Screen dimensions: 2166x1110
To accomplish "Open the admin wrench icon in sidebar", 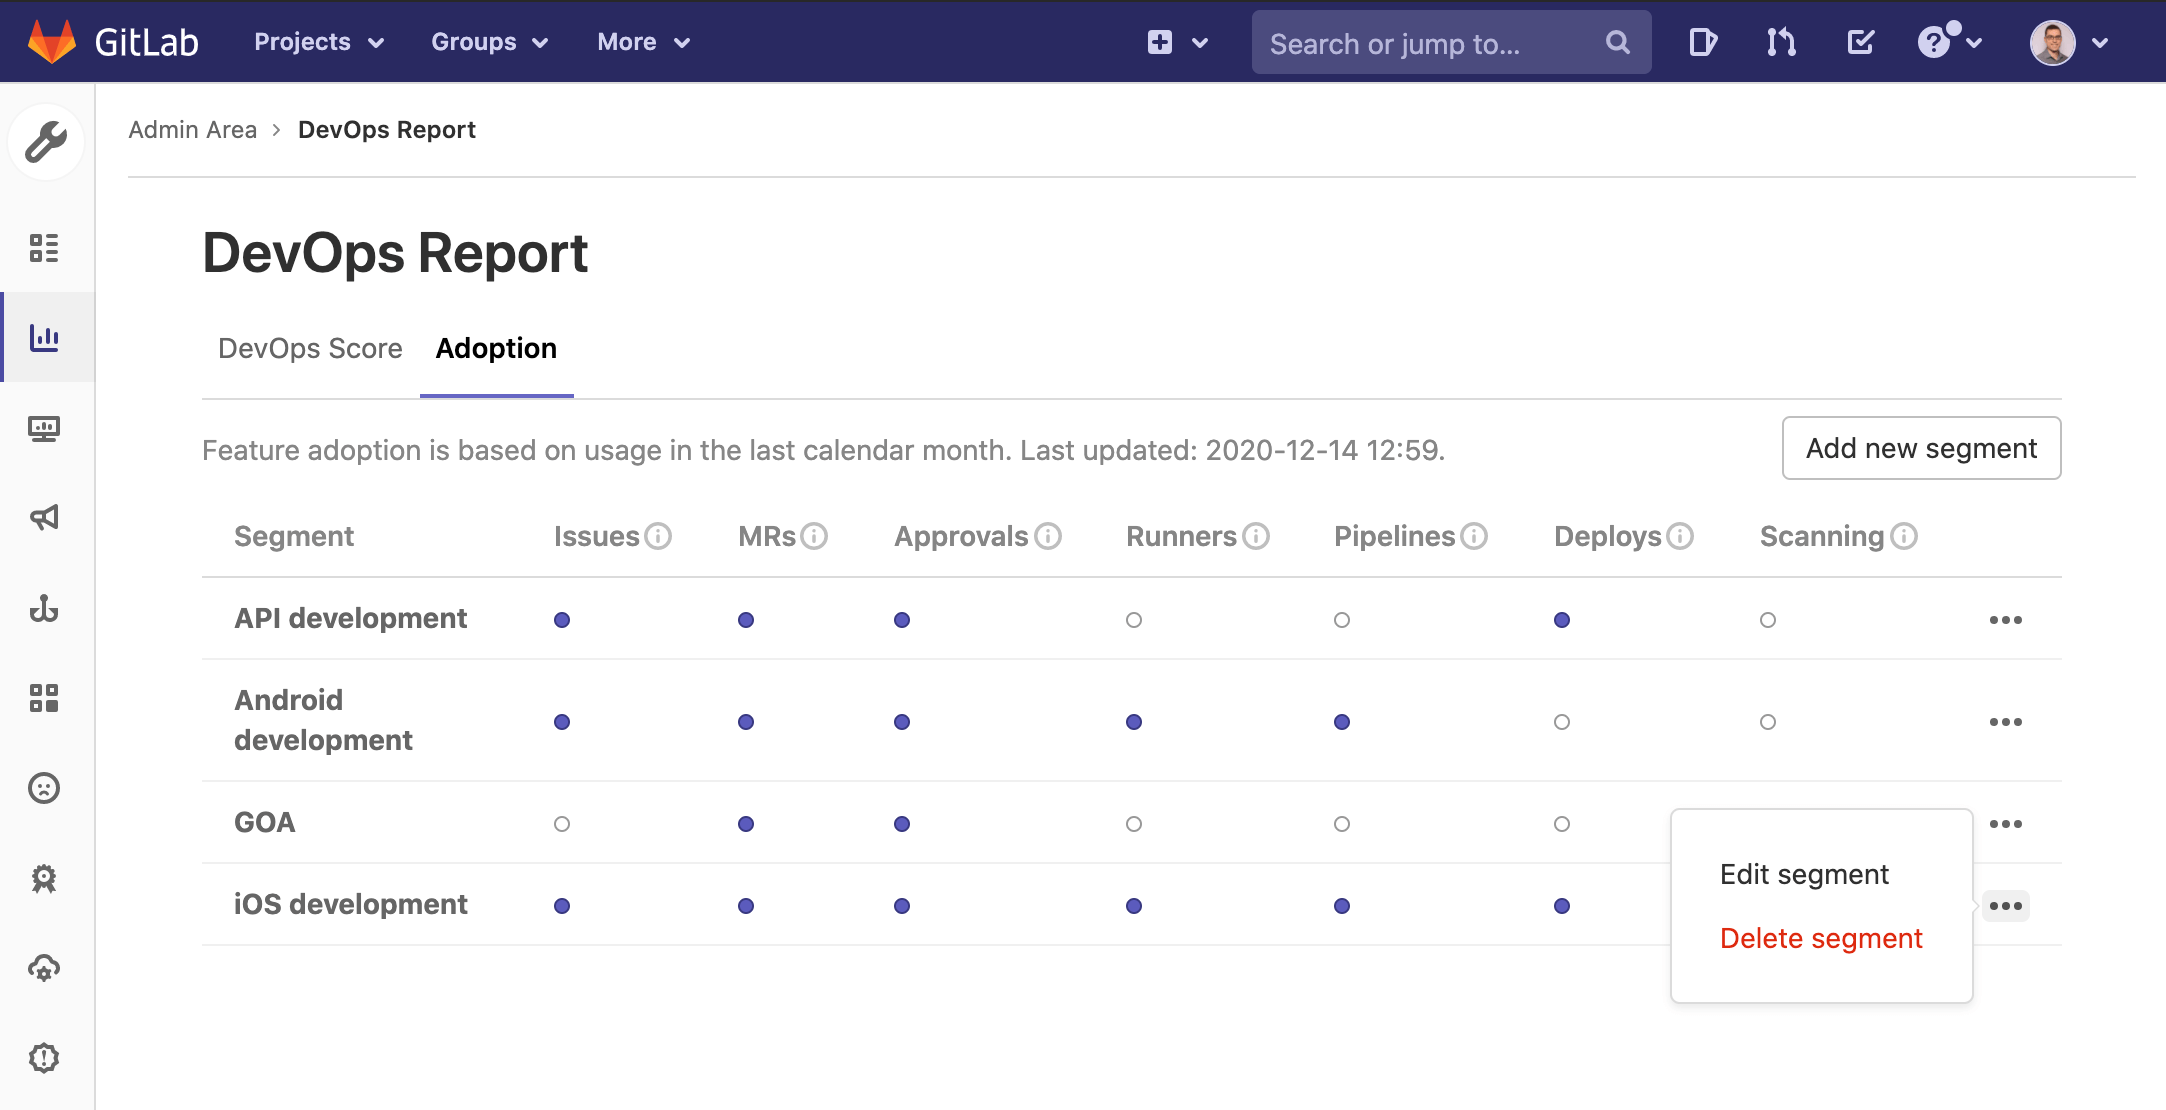I will 45,141.
